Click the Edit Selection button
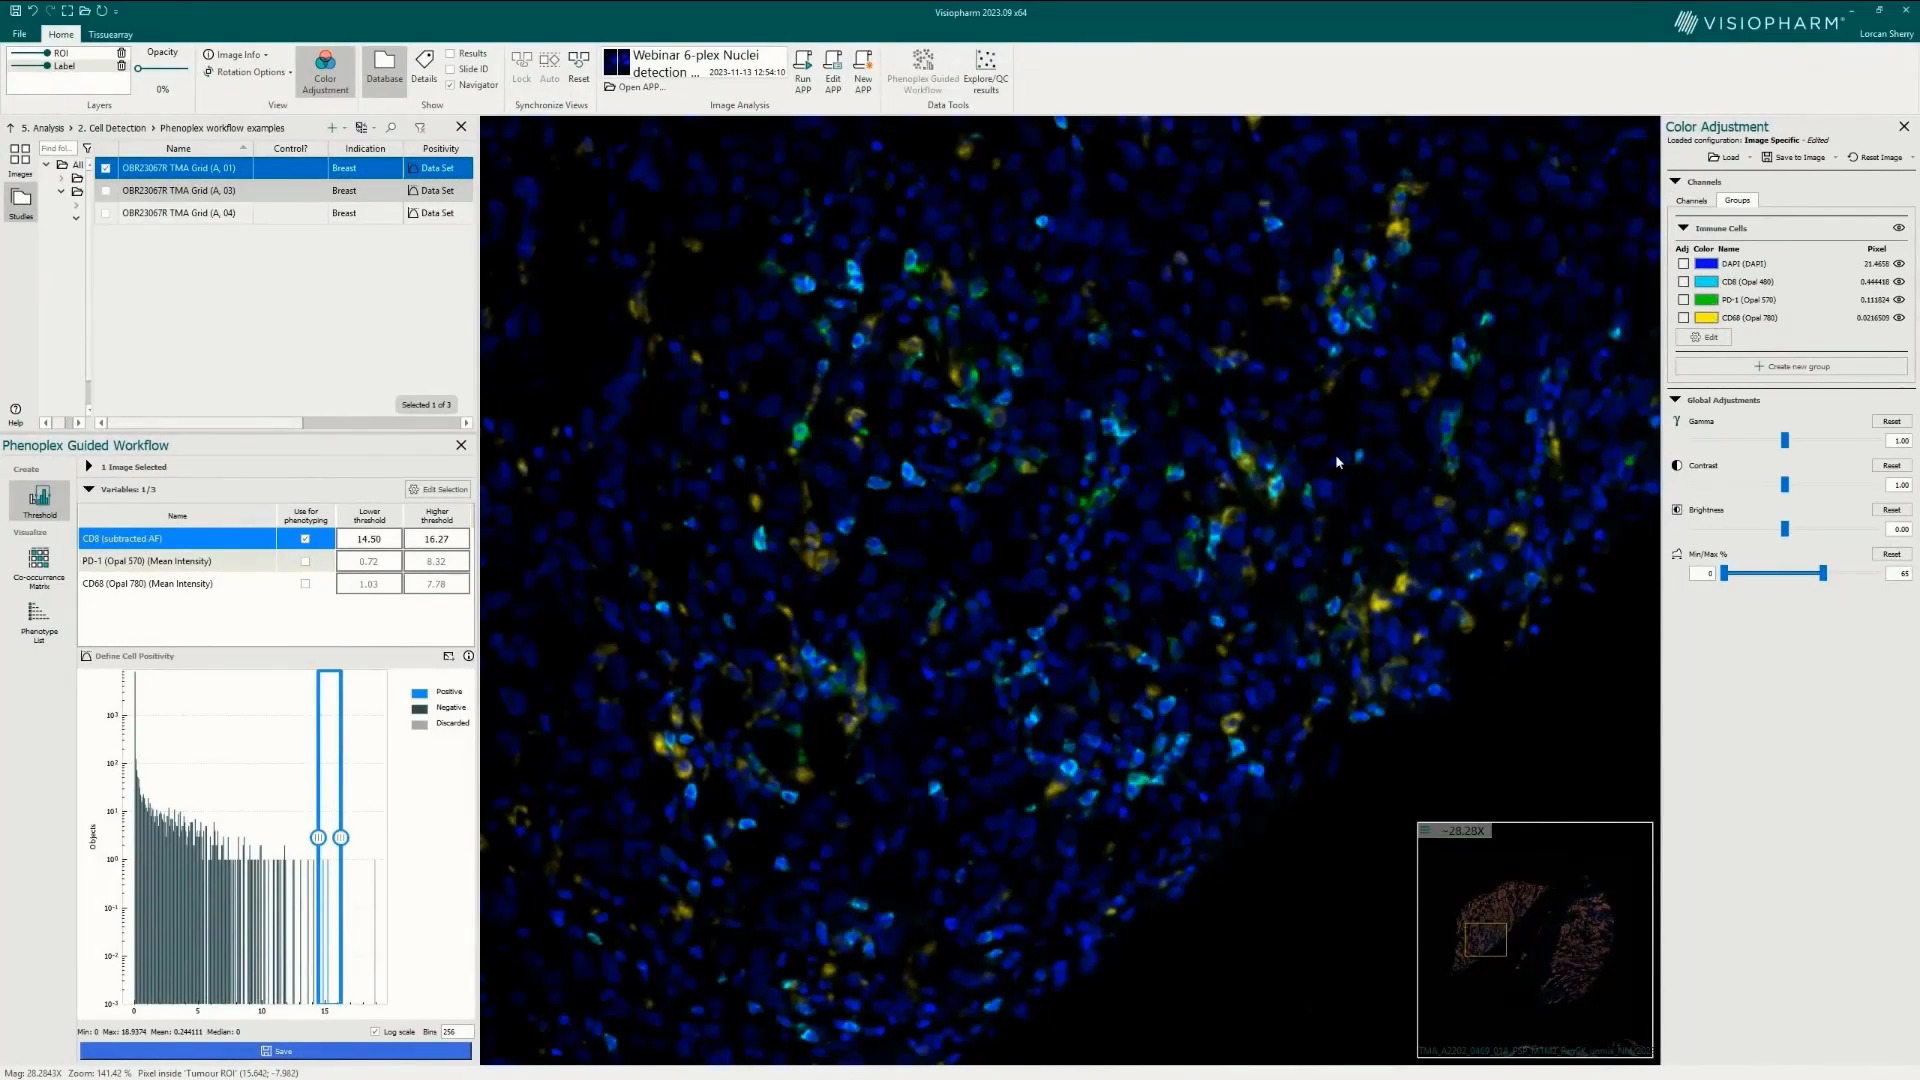Screen dimensions: 1920x1080 coord(438,489)
